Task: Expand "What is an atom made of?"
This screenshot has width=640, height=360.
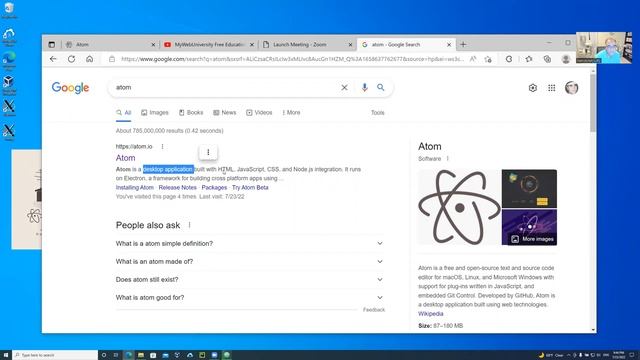Action: [x=250, y=262]
